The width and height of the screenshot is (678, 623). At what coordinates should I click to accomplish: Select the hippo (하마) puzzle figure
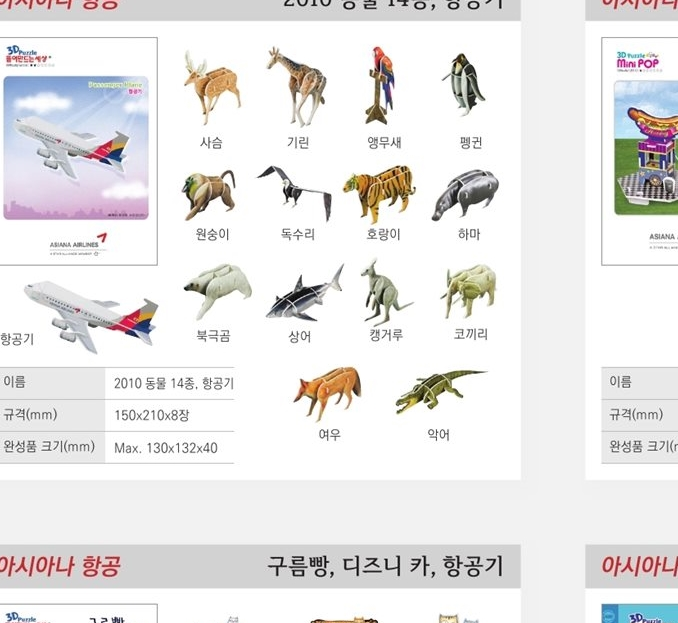click(x=465, y=195)
